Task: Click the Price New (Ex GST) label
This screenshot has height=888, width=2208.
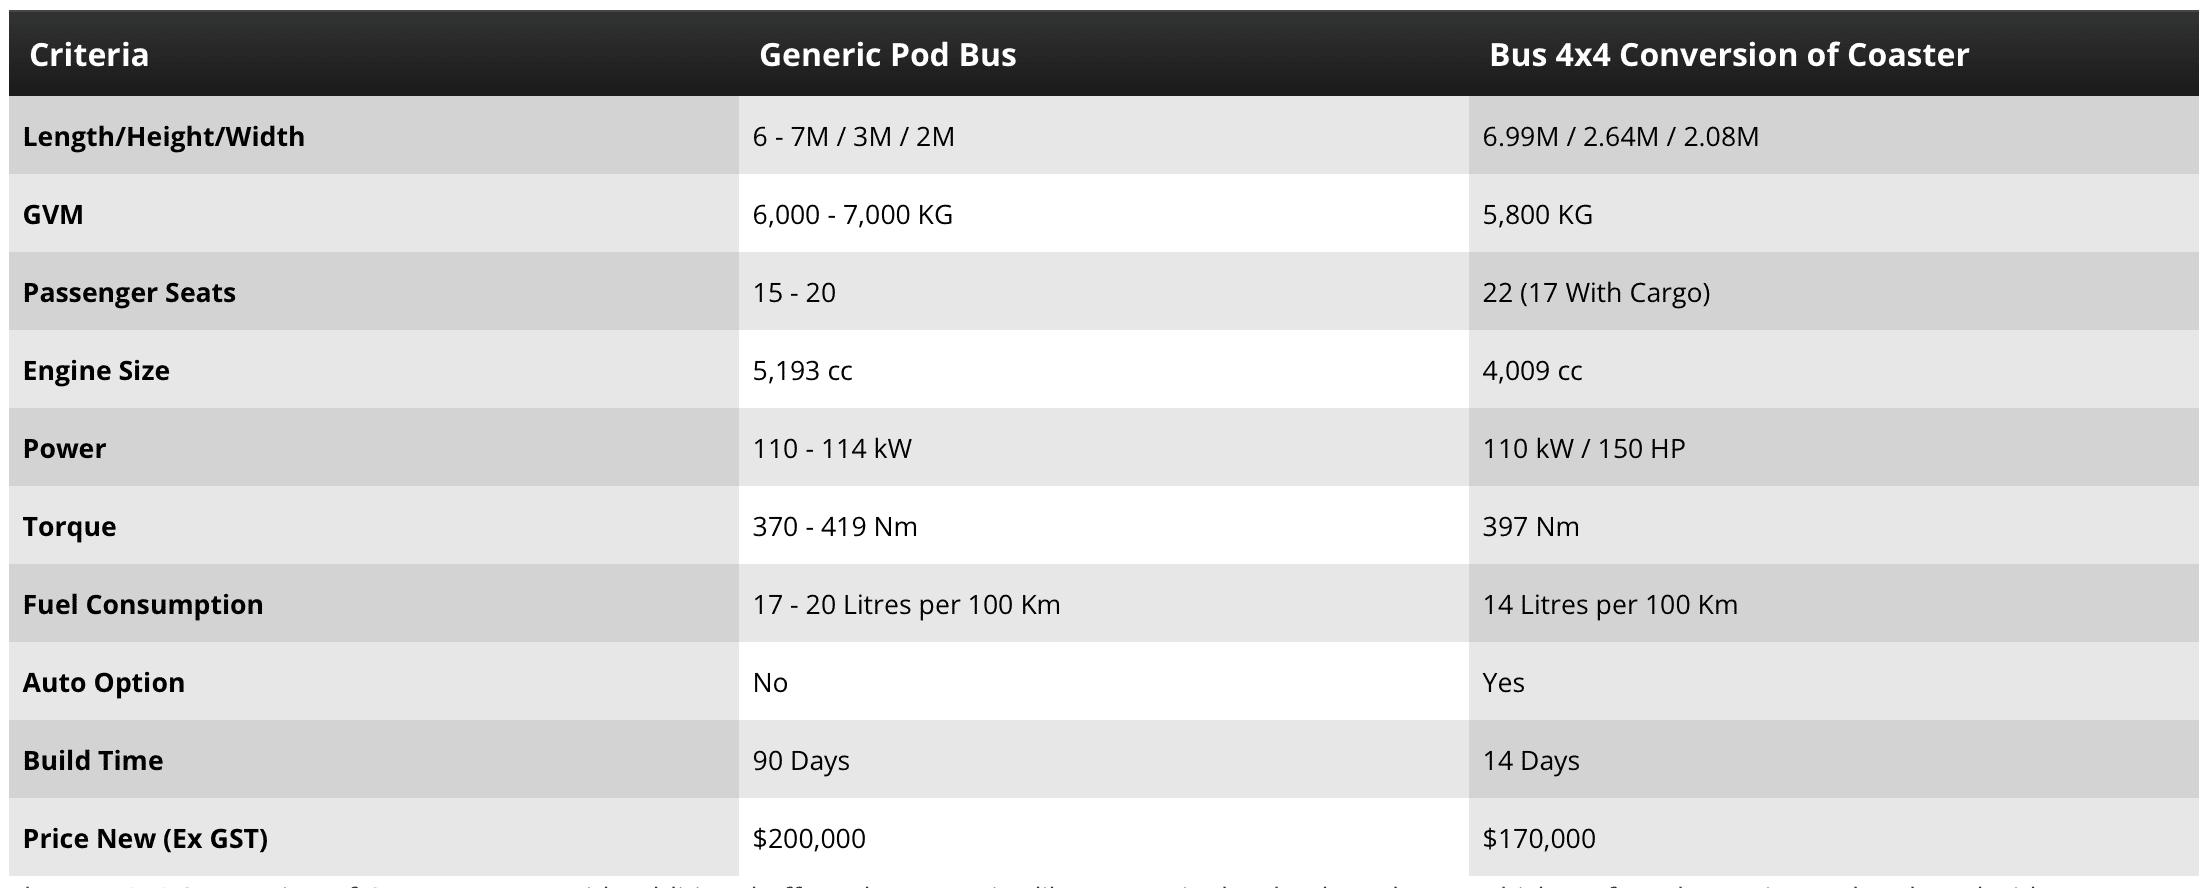Action: coord(145,838)
